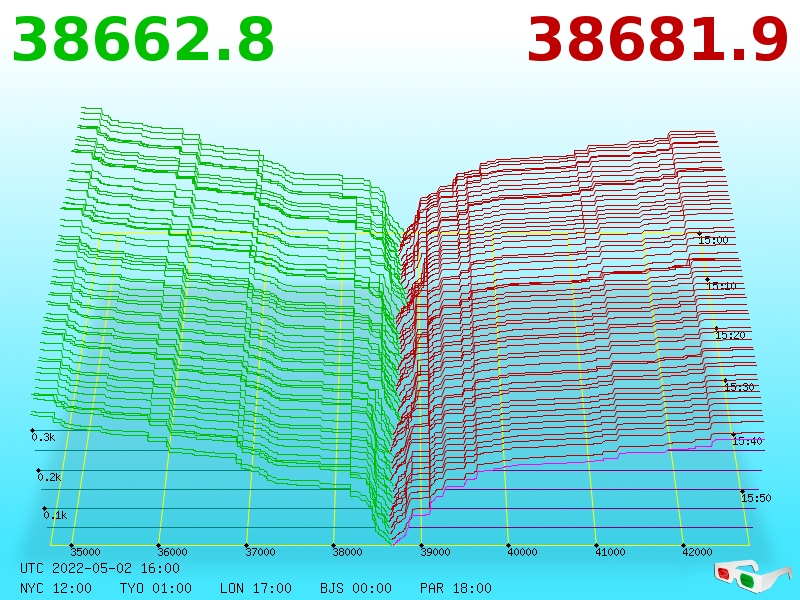Click the 37000 price axis label
This screenshot has height=600, width=800.
[x=260, y=552]
